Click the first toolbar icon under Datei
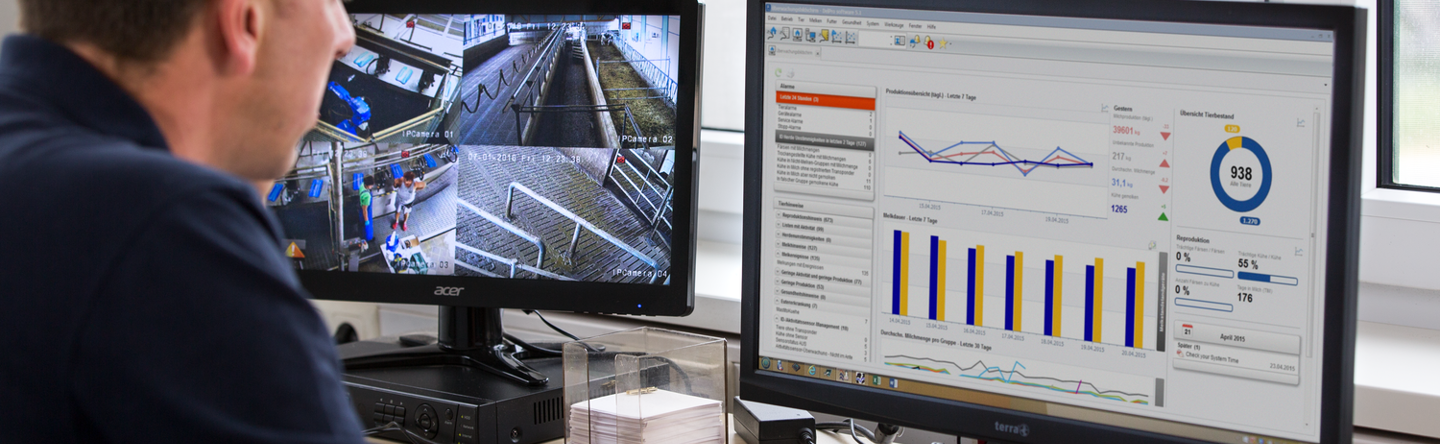Image resolution: width=1440 pixels, height=444 pixels. [772, 33]
